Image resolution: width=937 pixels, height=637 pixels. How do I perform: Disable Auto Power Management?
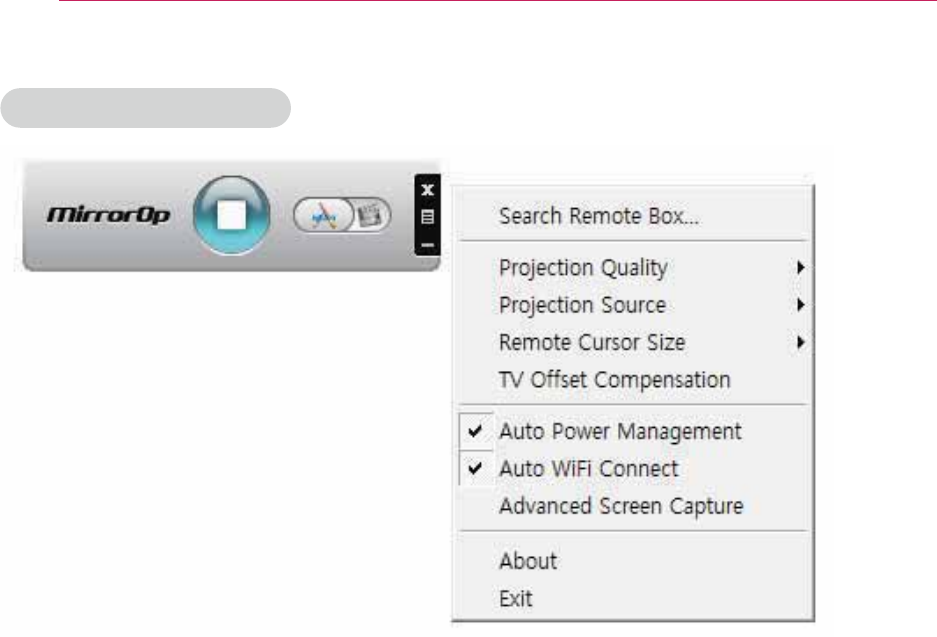click(620, 432)
